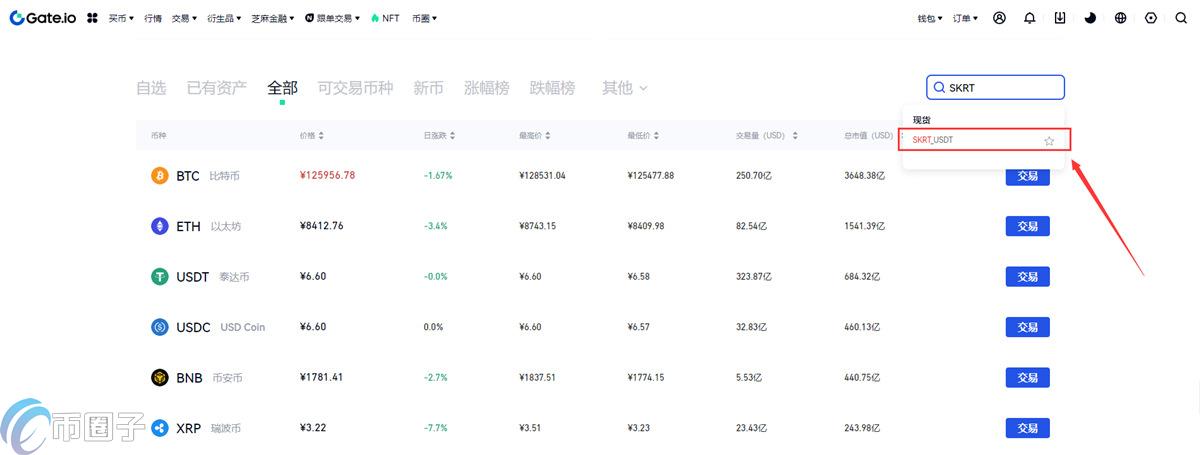Select the SKRT_USDT search result
Viewport: 1200px width, 455px height.
985,140
